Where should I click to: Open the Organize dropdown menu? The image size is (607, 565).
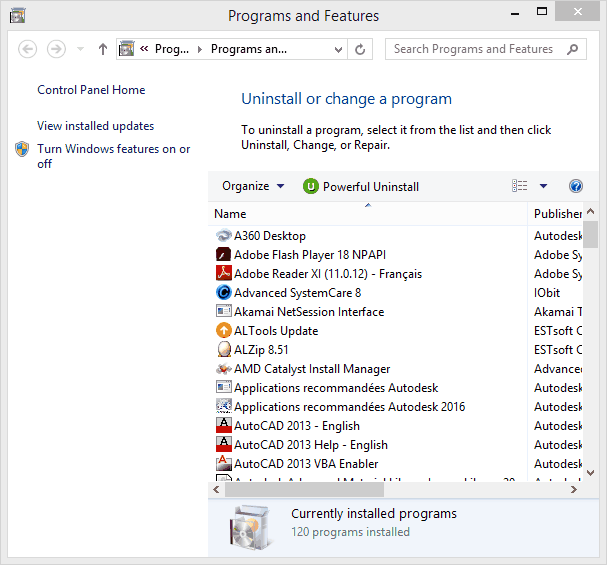click(253, 186)
